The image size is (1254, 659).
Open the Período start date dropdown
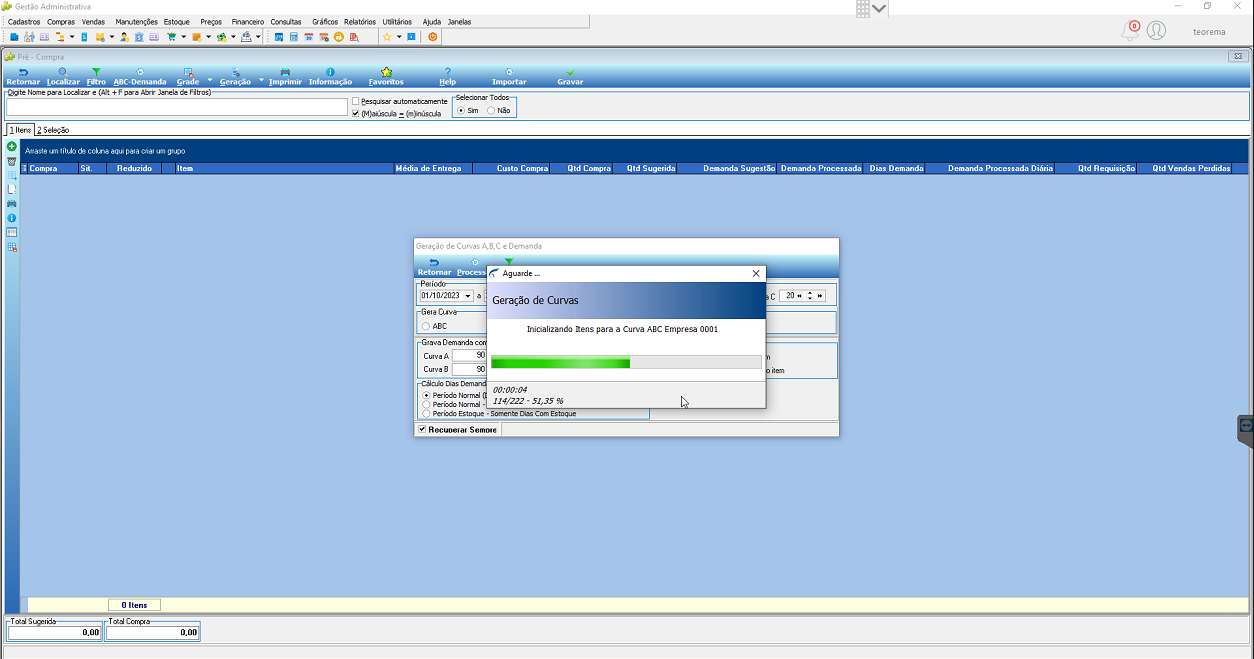pos(468,296)
